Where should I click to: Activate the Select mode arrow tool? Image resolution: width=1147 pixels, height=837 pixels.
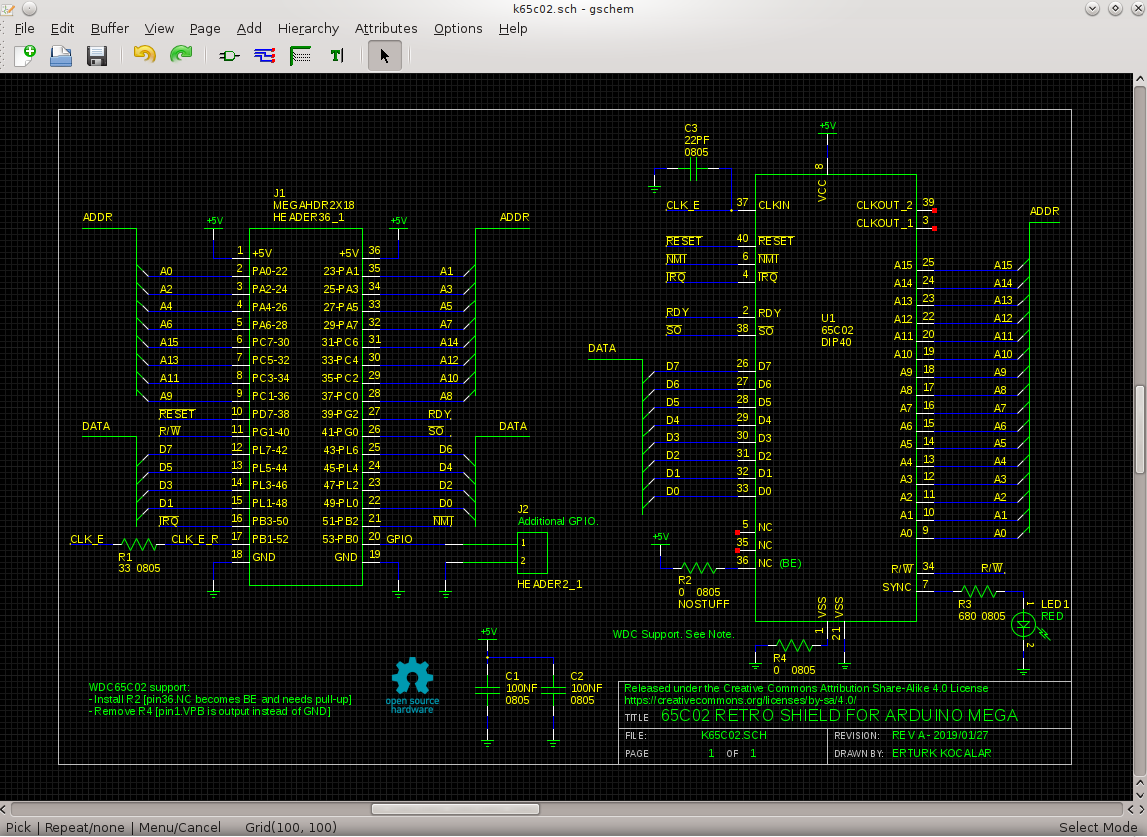tap(385, 56)
